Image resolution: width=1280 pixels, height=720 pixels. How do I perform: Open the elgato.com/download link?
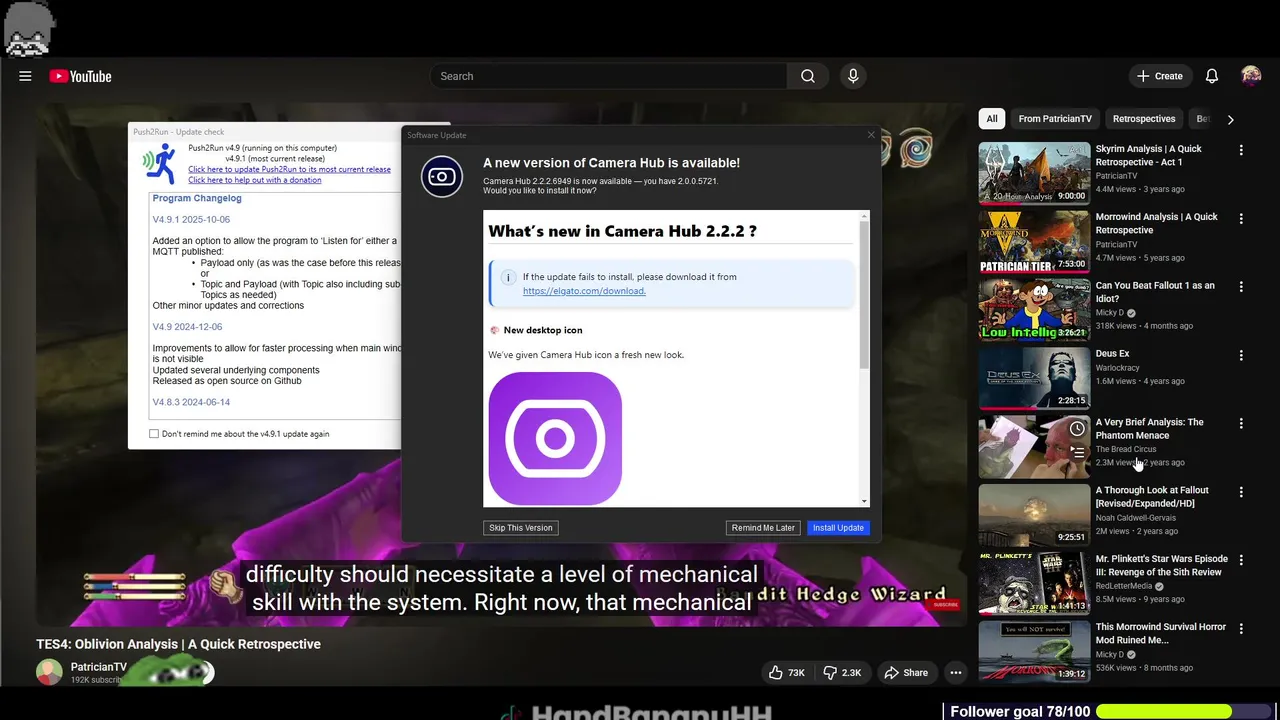[x=584, y=291]
